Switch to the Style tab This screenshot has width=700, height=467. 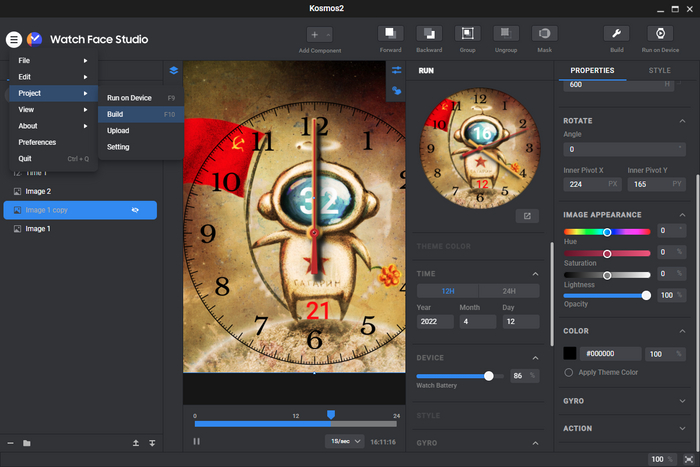pos(659,71)
